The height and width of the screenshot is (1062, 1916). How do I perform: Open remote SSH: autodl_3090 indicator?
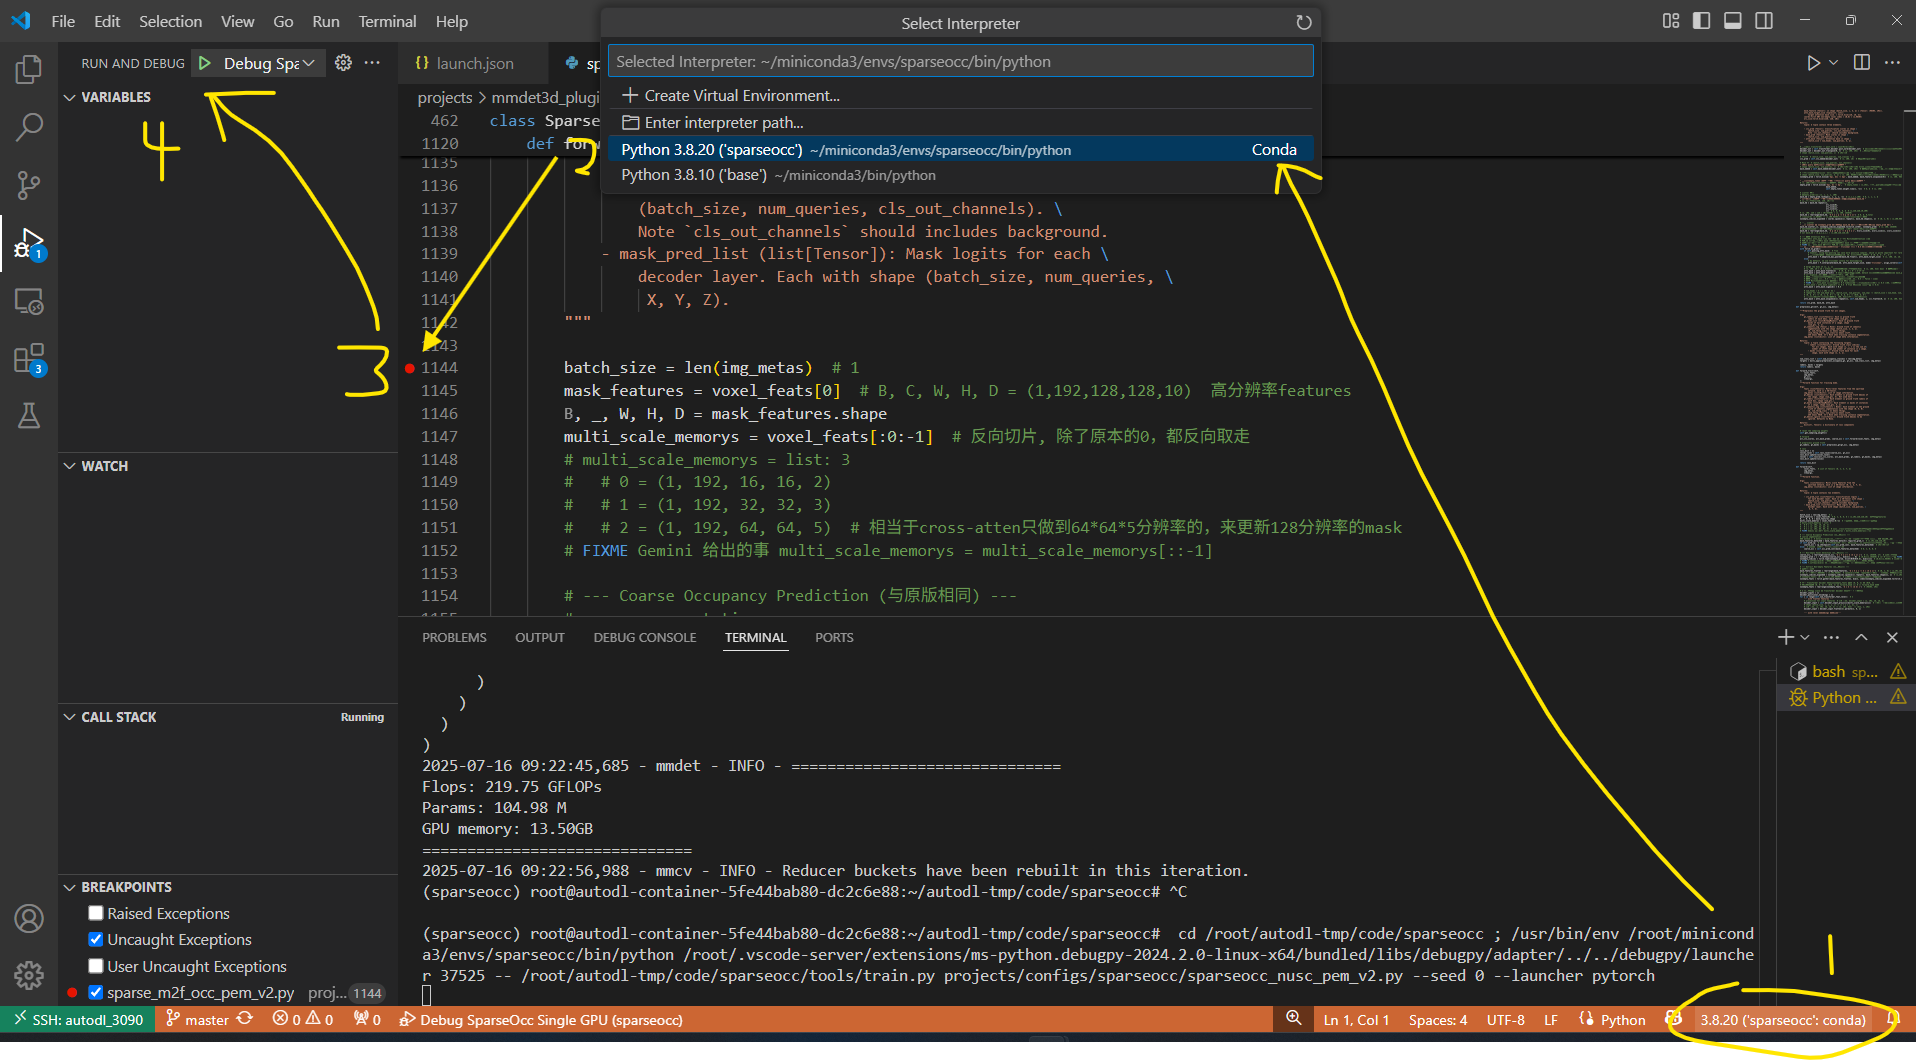tap(78, 1019)
